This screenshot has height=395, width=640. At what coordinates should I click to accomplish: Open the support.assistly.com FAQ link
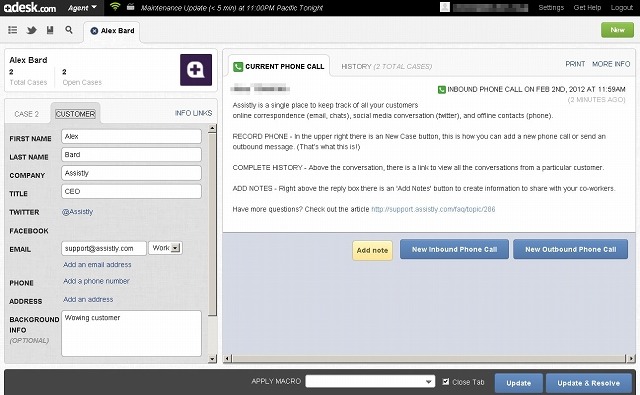coord(433,209)
